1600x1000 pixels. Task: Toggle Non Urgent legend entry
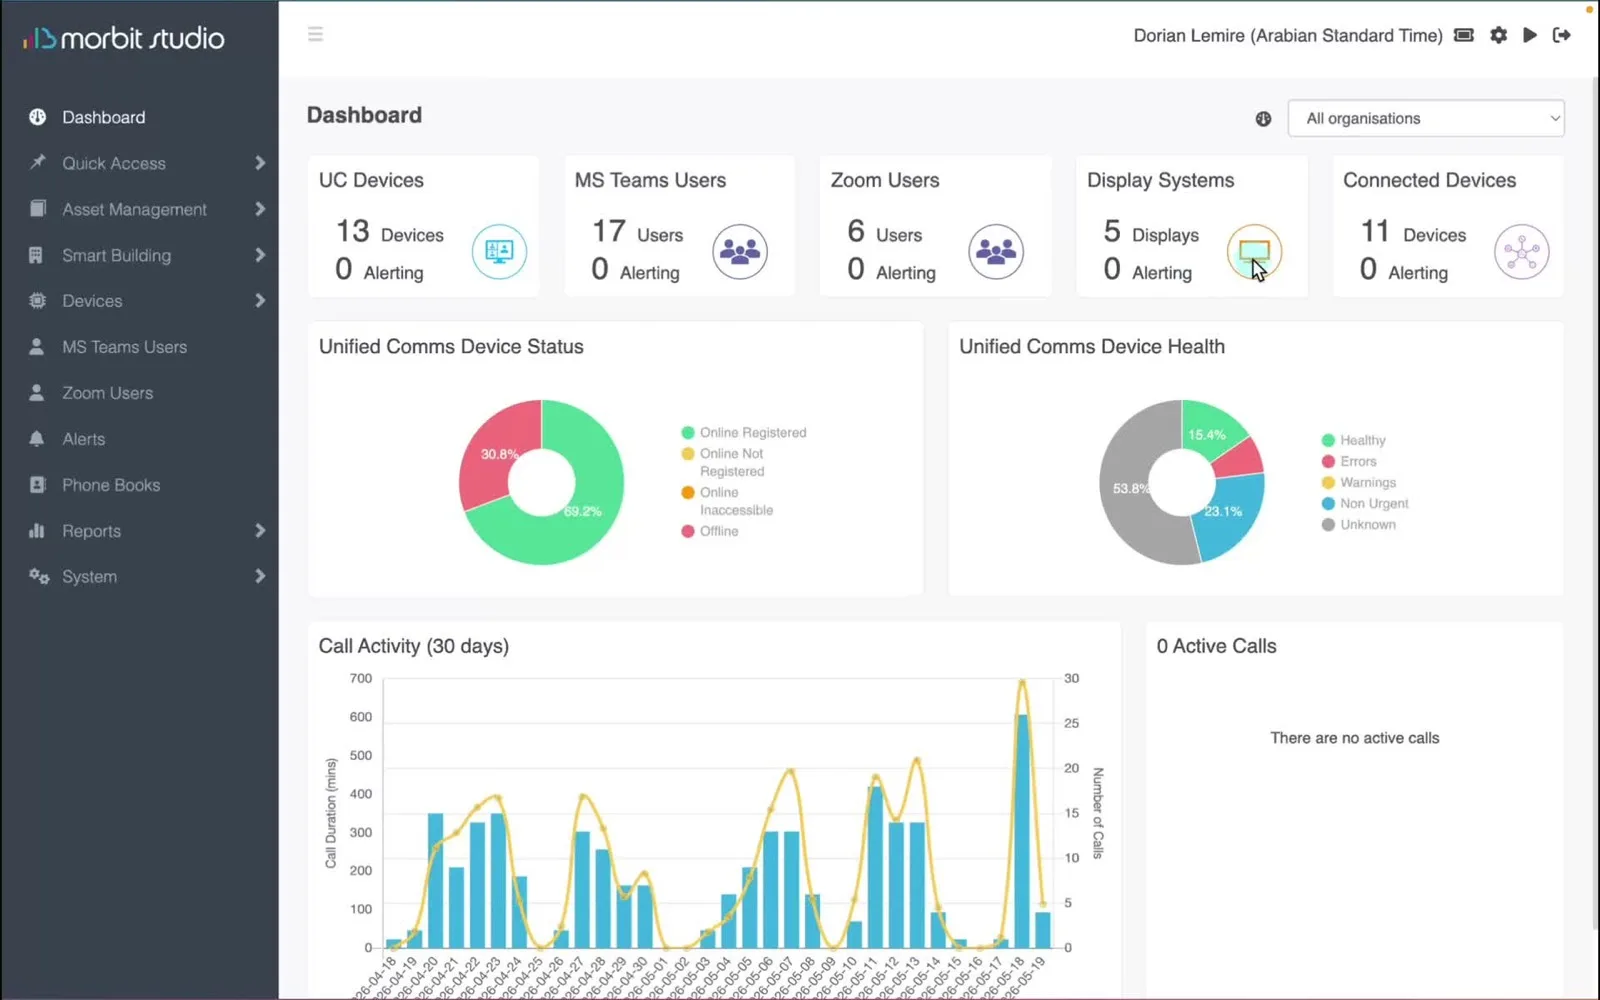tap(1365, 503)
